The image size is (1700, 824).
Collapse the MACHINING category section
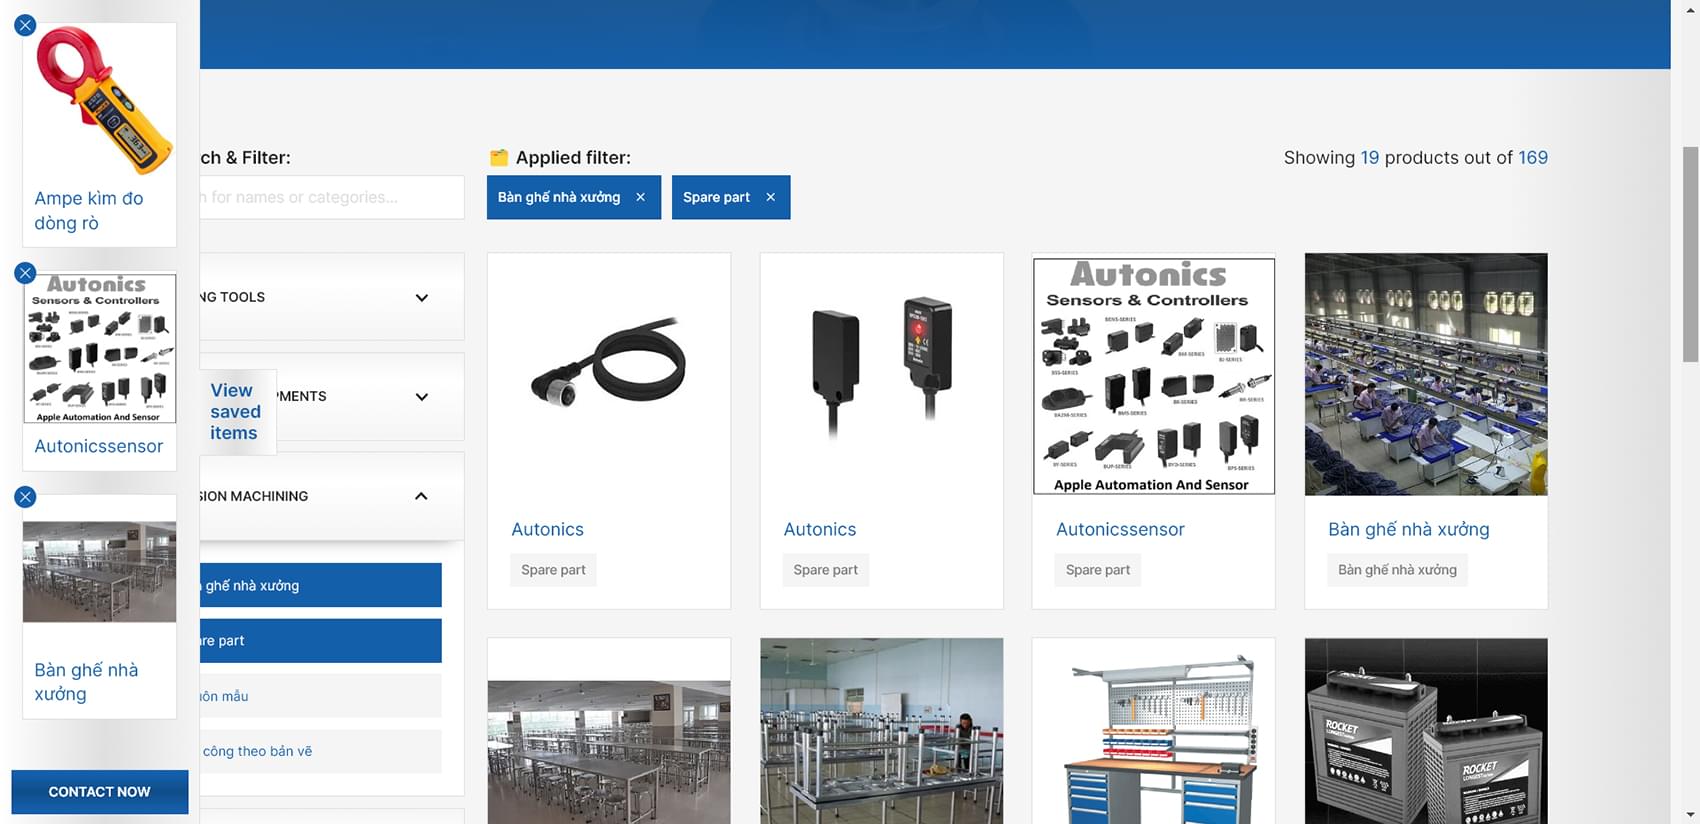[x=422, y=496]
